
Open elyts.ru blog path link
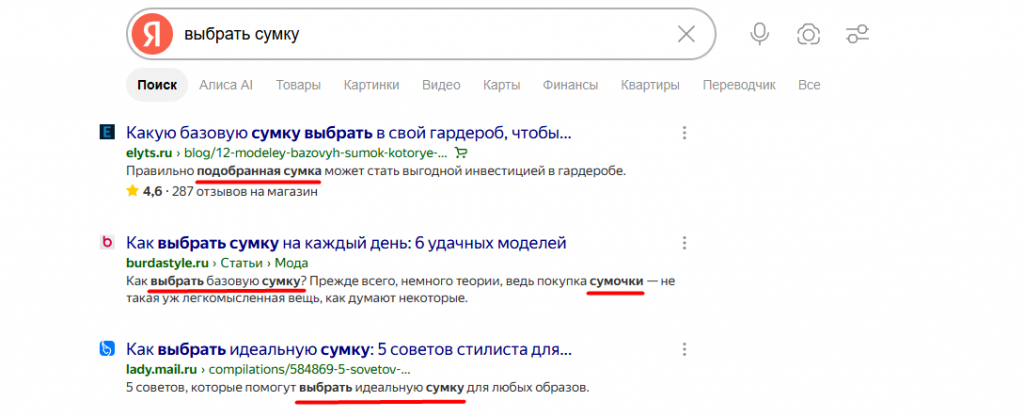click(x=315, y=153)
